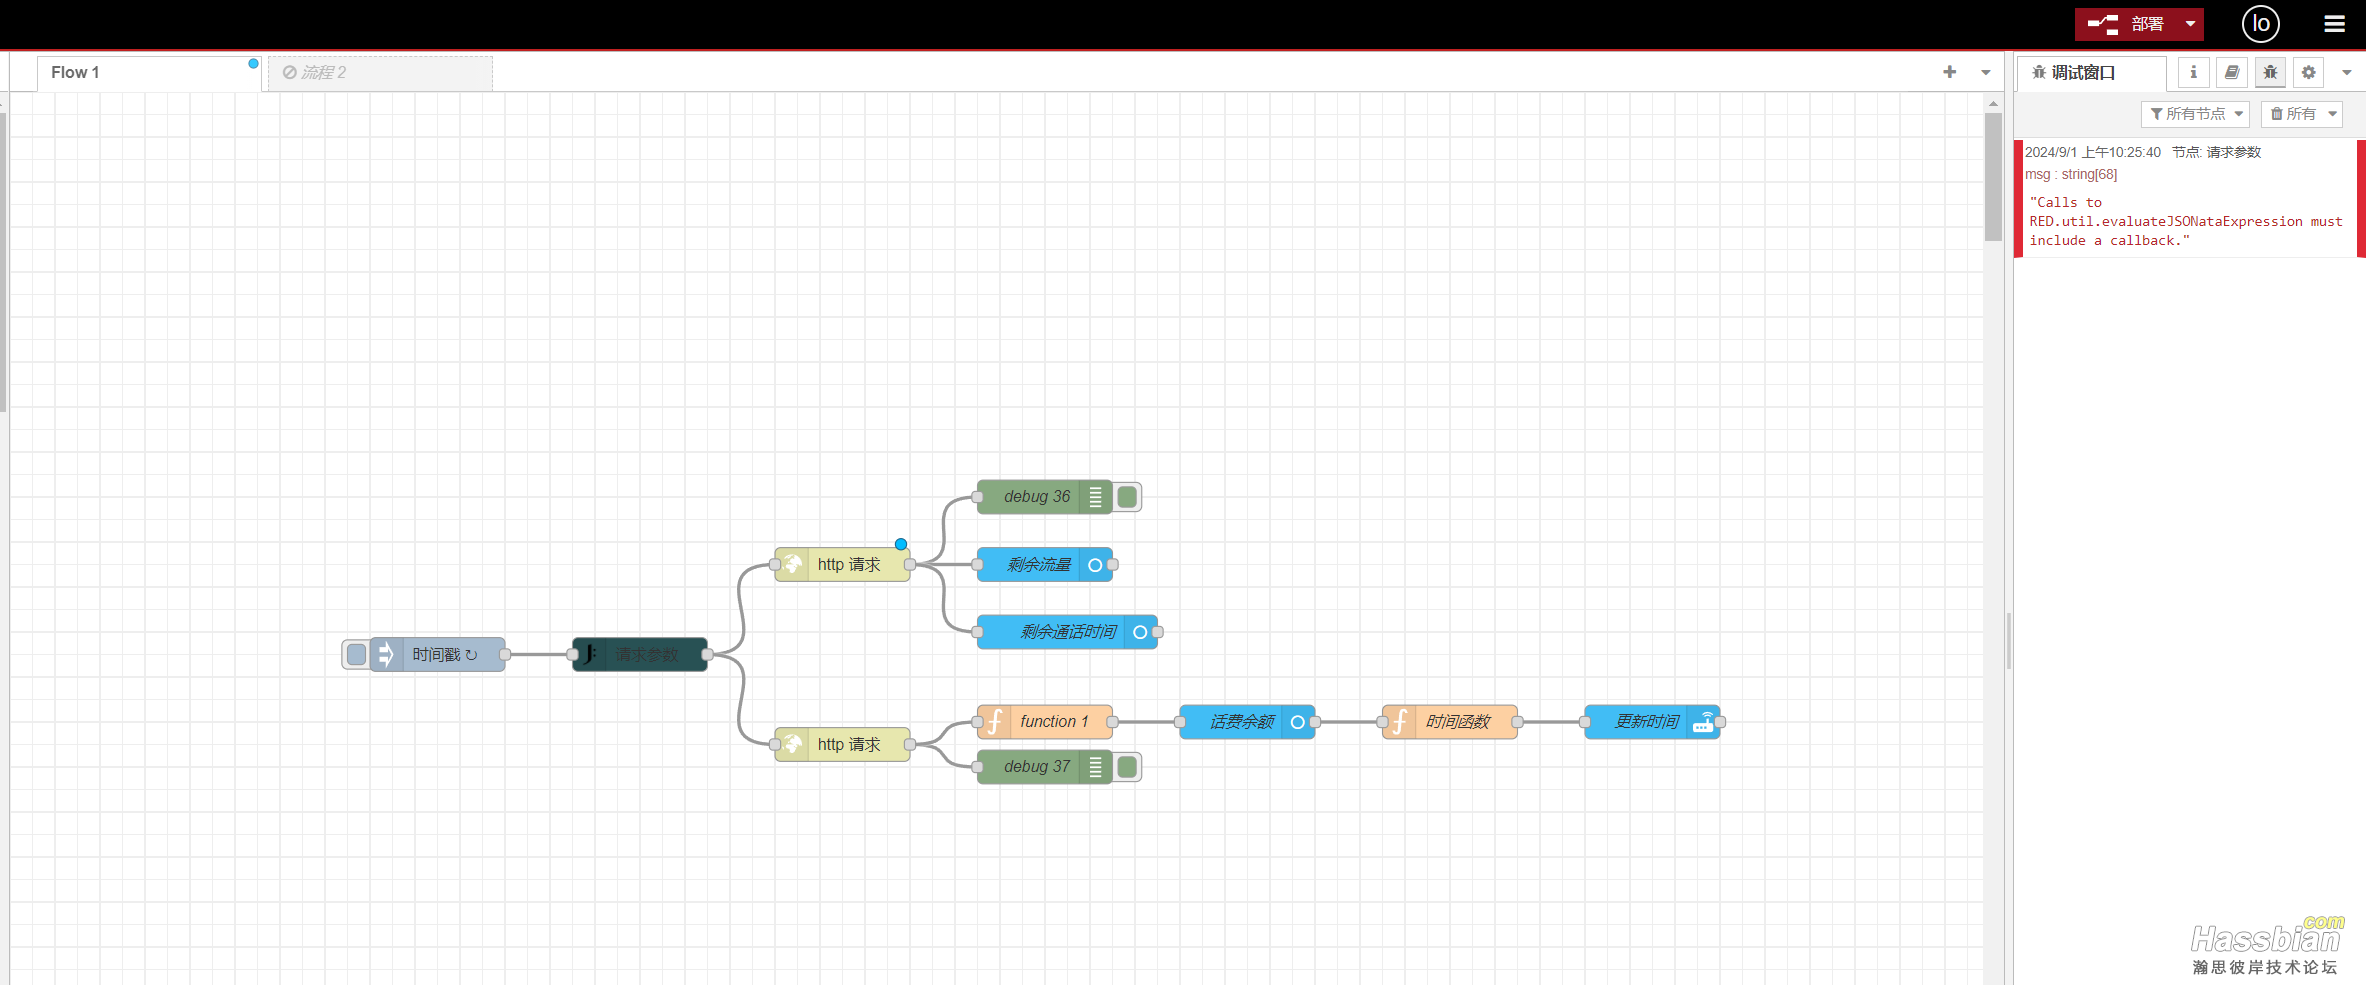Click the vertical scrollbar of the flow canvas
Image resolution: width=2366 pixels, height=985 pixels.
1993,177
